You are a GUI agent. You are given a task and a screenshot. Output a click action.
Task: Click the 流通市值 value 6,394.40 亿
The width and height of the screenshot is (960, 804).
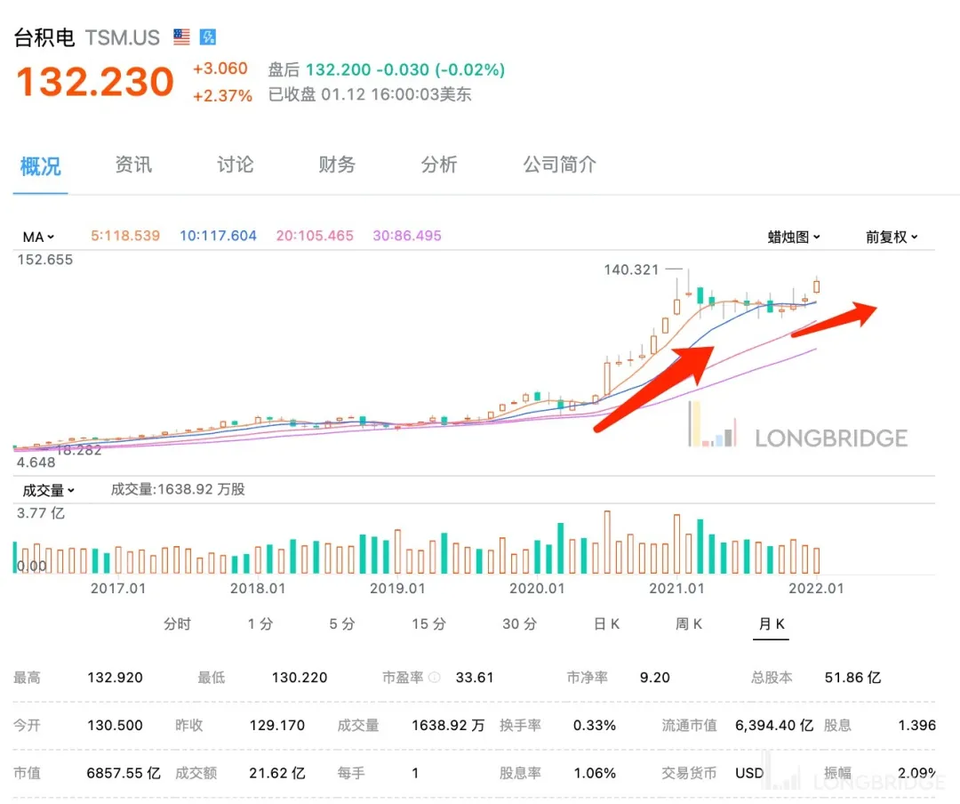point(774,726)
